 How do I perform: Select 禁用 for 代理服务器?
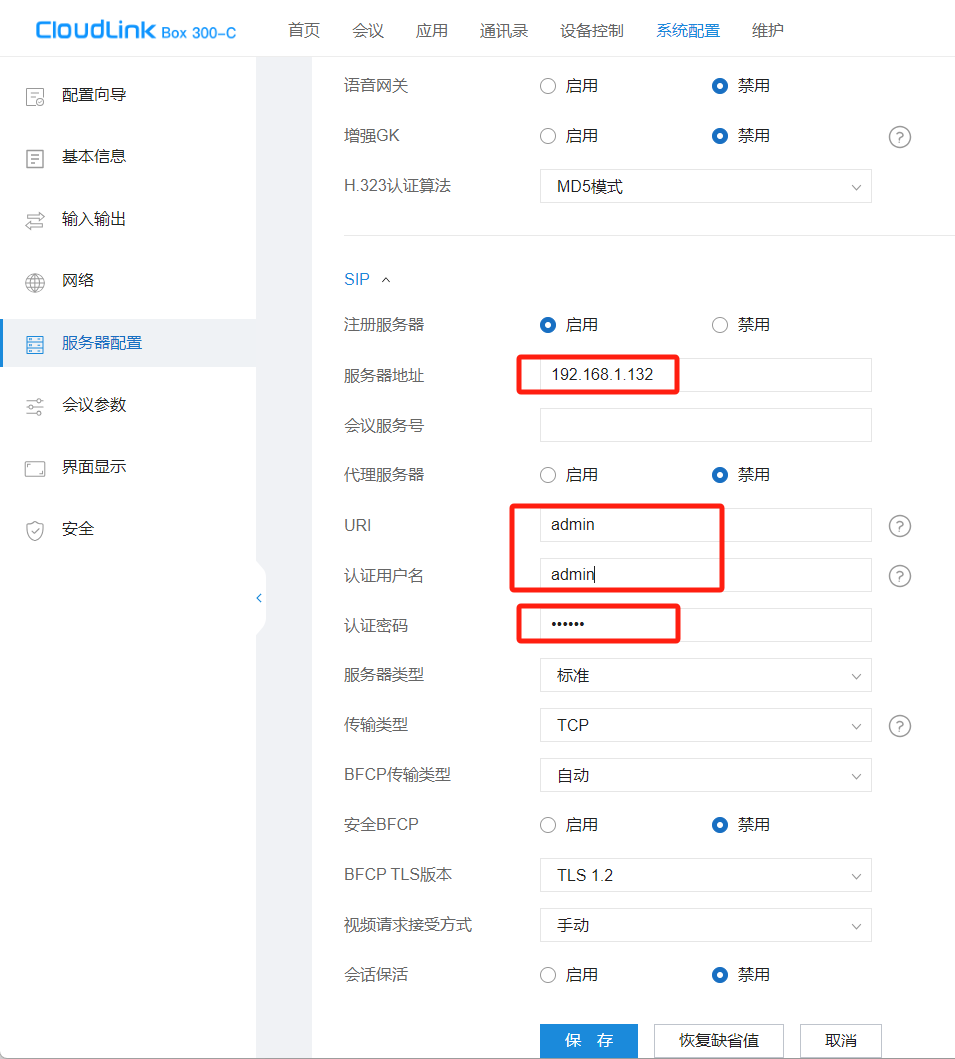(720, 475)
